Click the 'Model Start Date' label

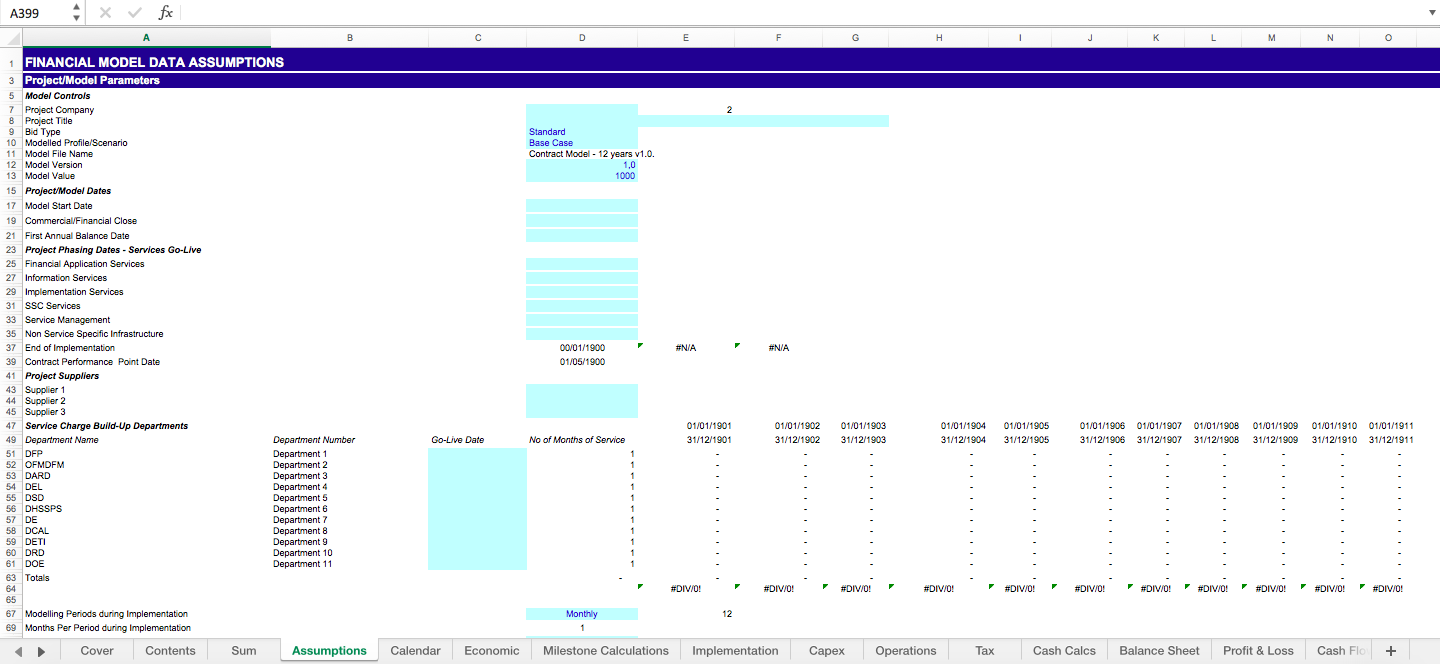pos(58,206)
